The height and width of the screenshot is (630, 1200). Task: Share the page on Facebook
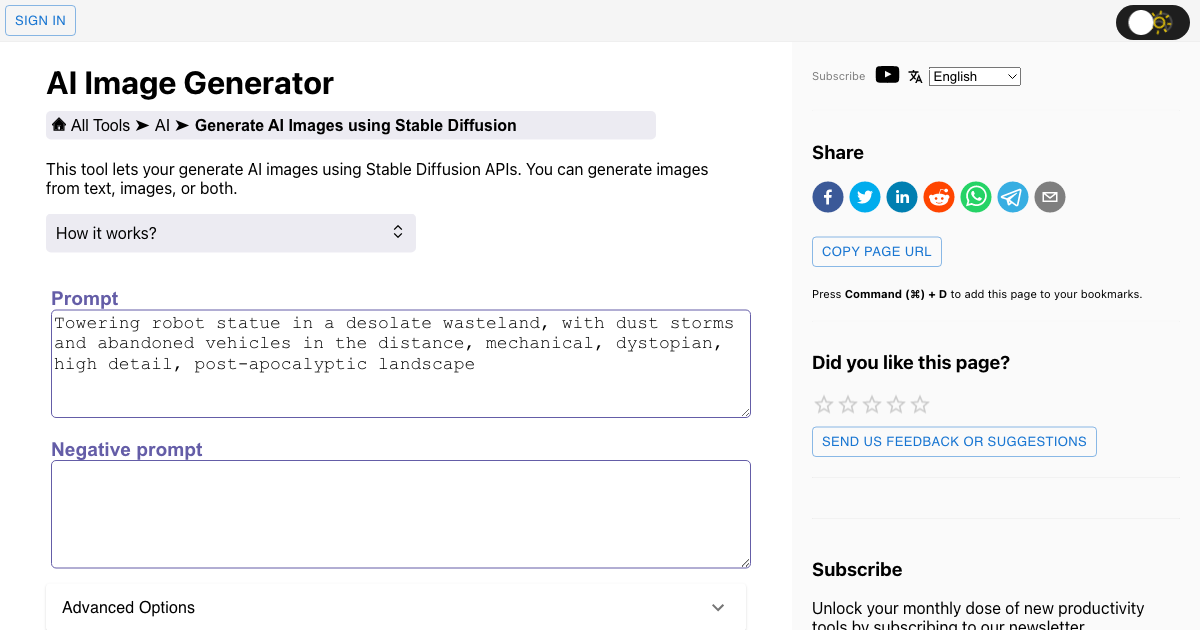(827, 196)
